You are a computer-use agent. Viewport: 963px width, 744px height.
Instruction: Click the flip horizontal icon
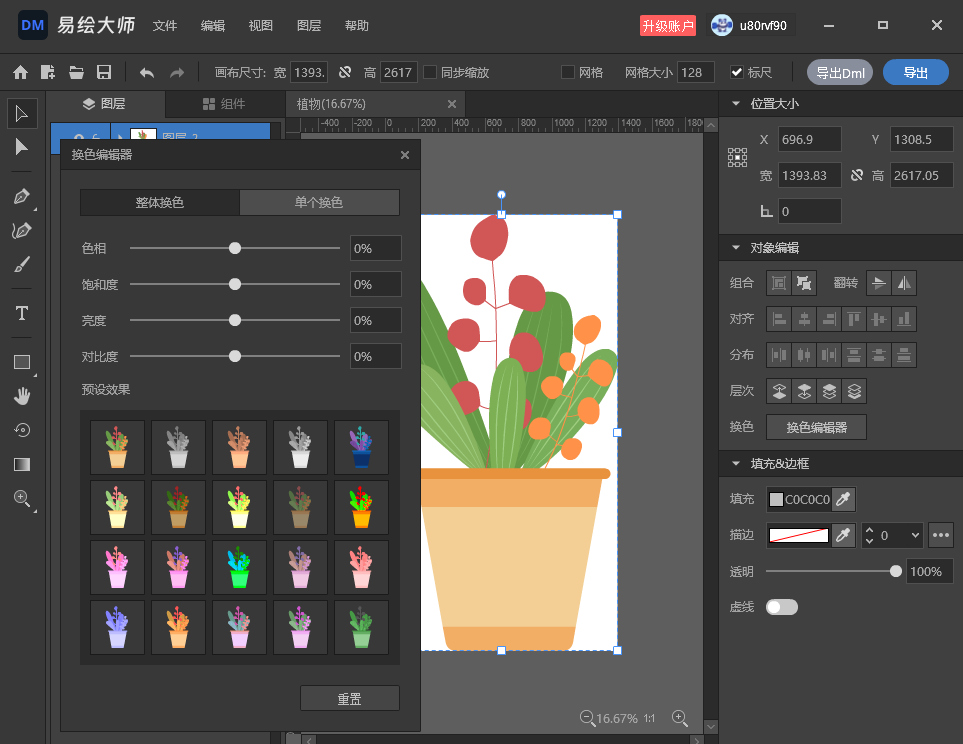[x=903, y=283]
